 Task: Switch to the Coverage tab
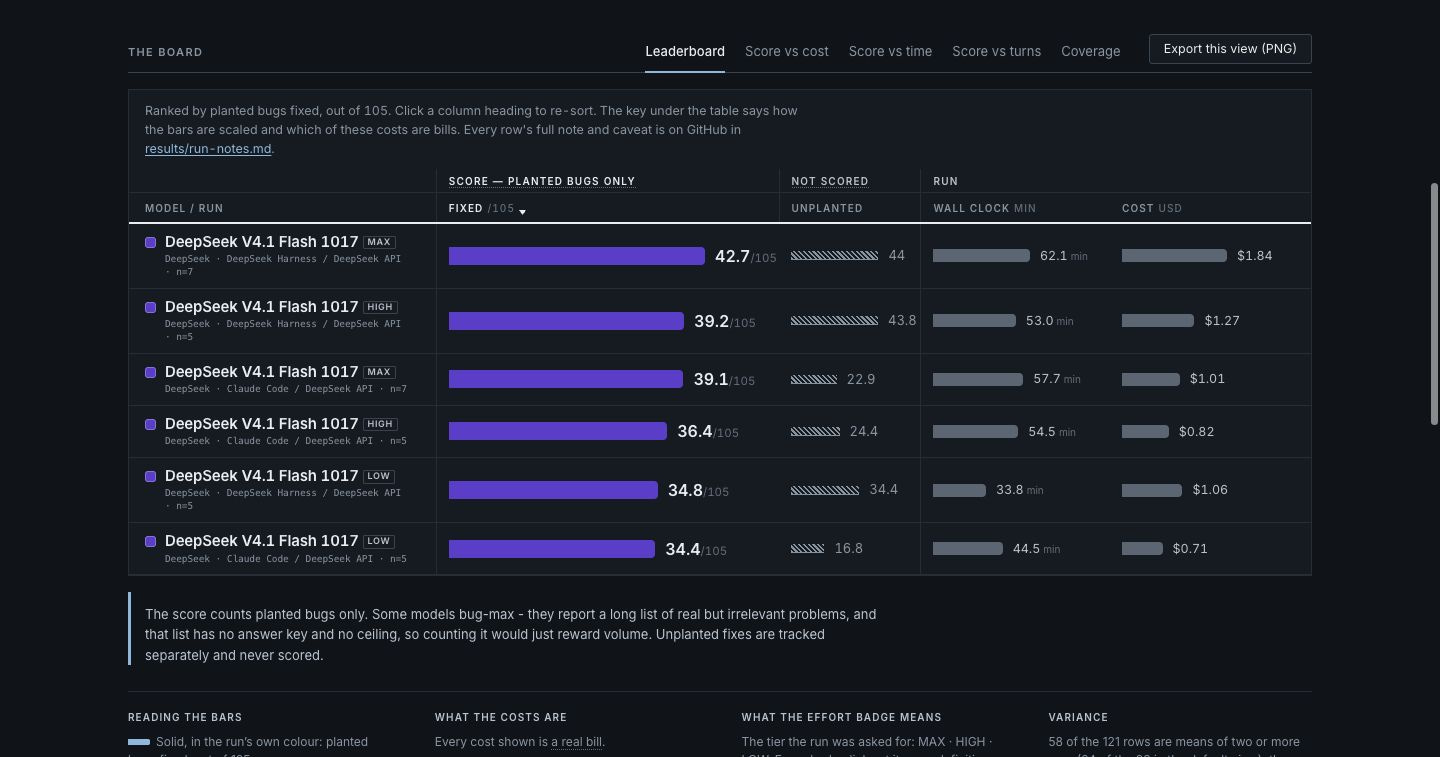click(1090, 51)
